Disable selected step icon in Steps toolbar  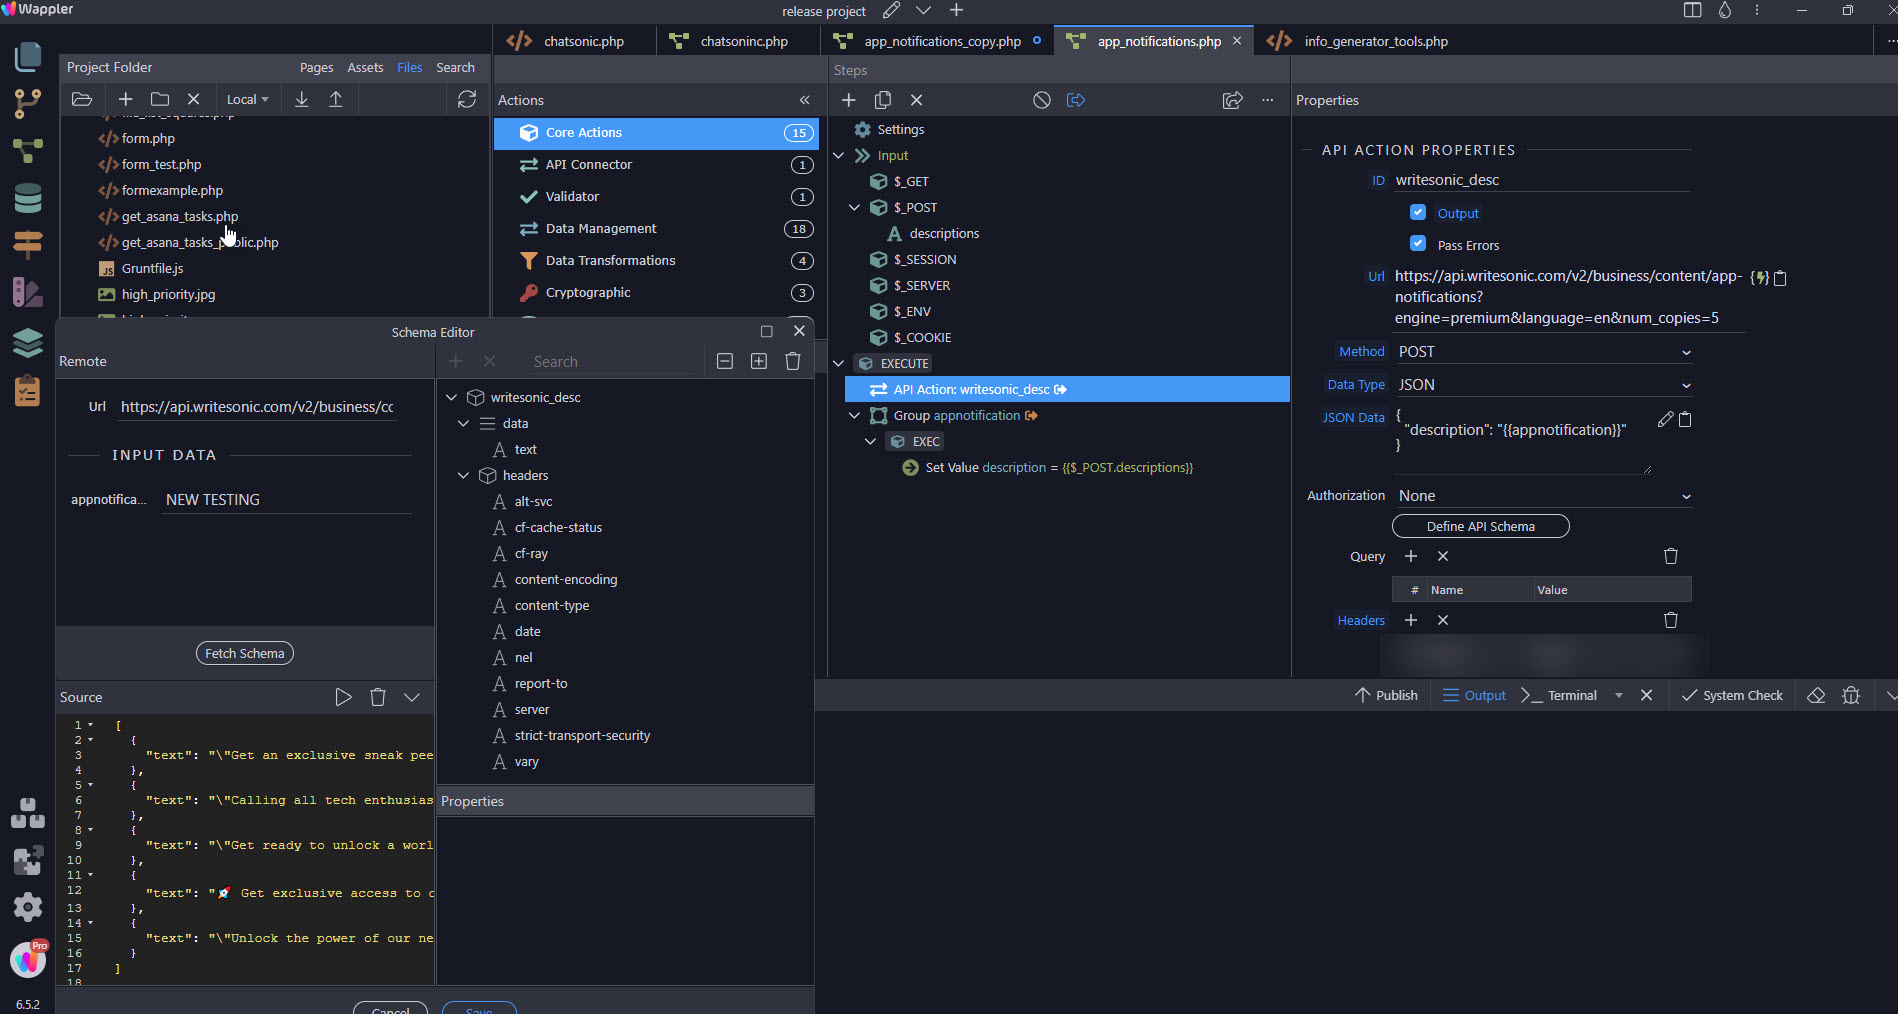1042,100
